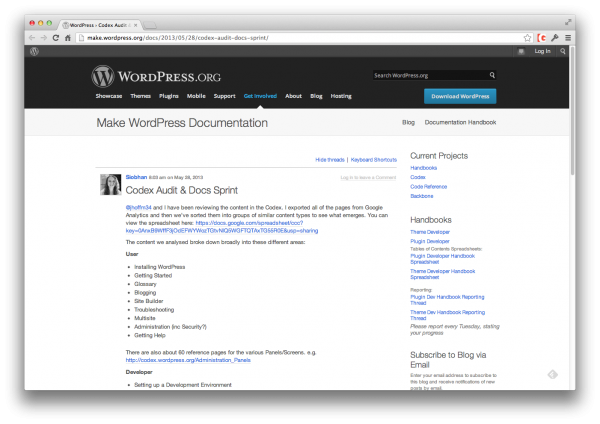Click Siobhan's avatar photo
600x424 pixels.
point(111,184)
